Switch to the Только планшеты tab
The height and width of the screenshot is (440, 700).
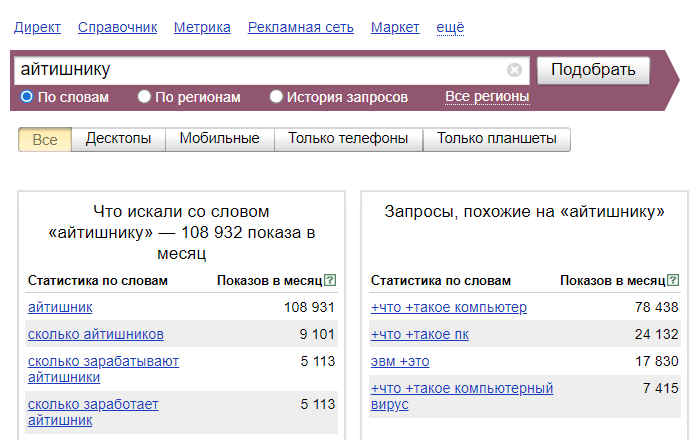click(496, 140)
